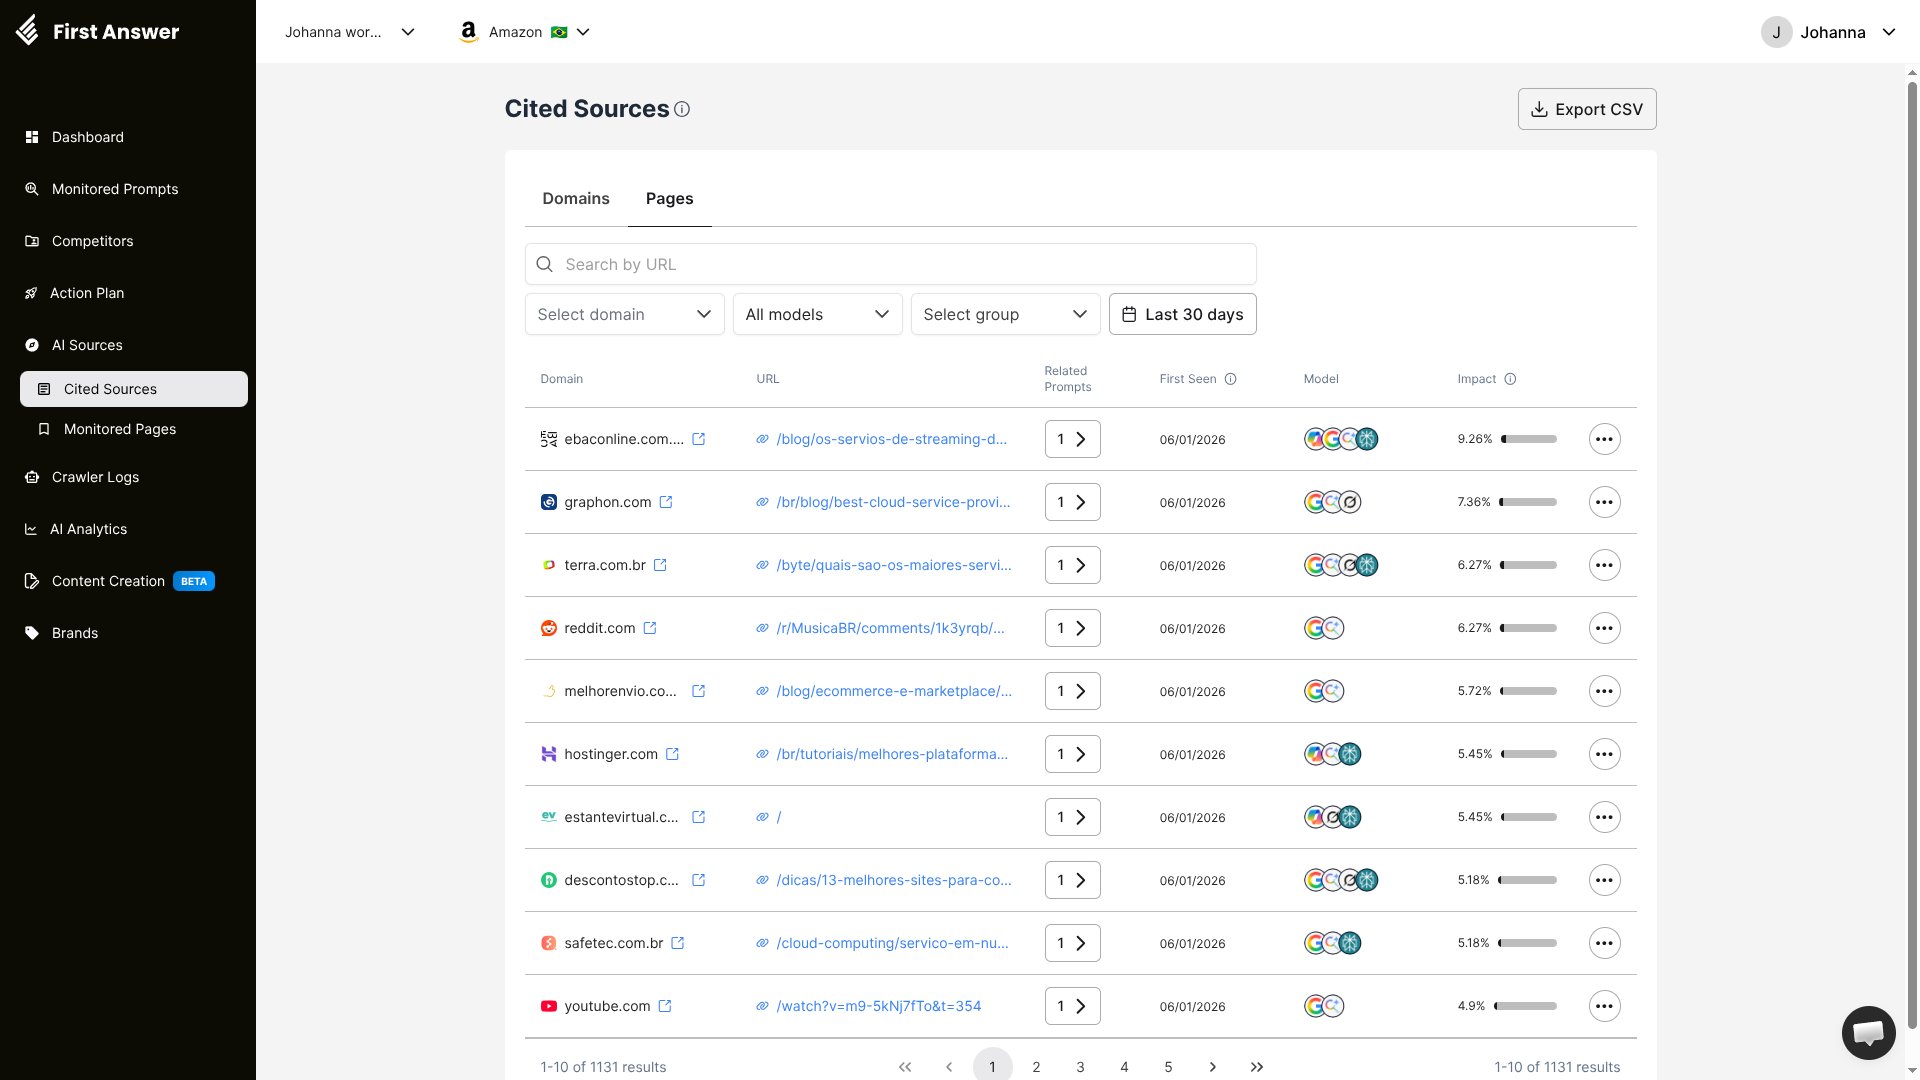This screenshot has height=1080, width=1920.
Task: Open the /watch?v=m9-5kNj7fTo URL link
Action: [x=878, y=1006]
